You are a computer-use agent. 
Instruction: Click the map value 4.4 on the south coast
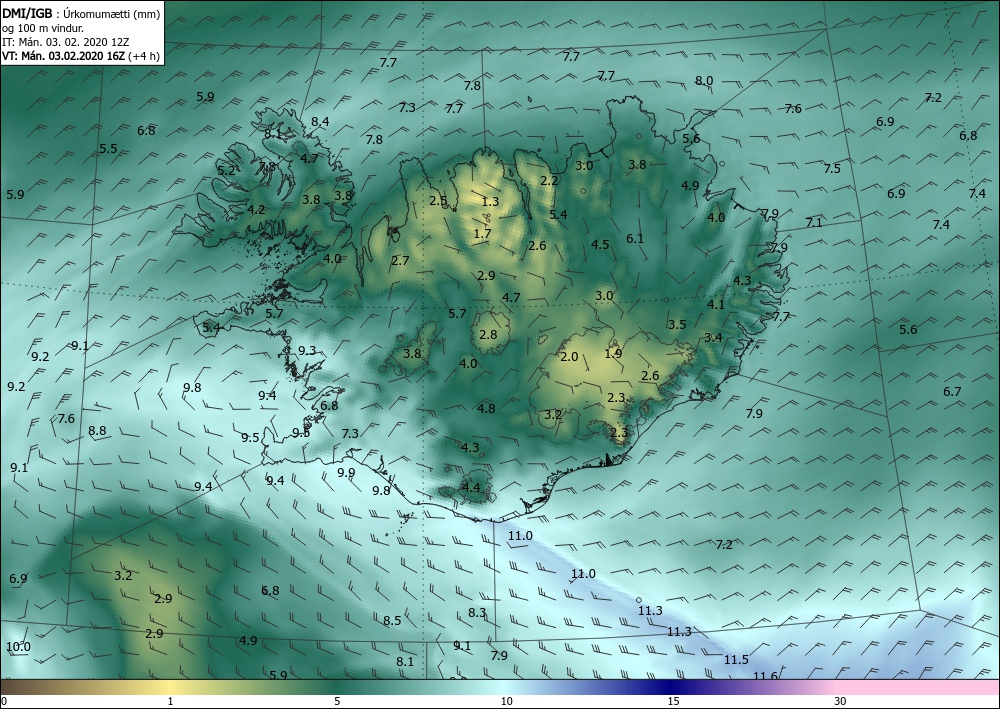471,488
